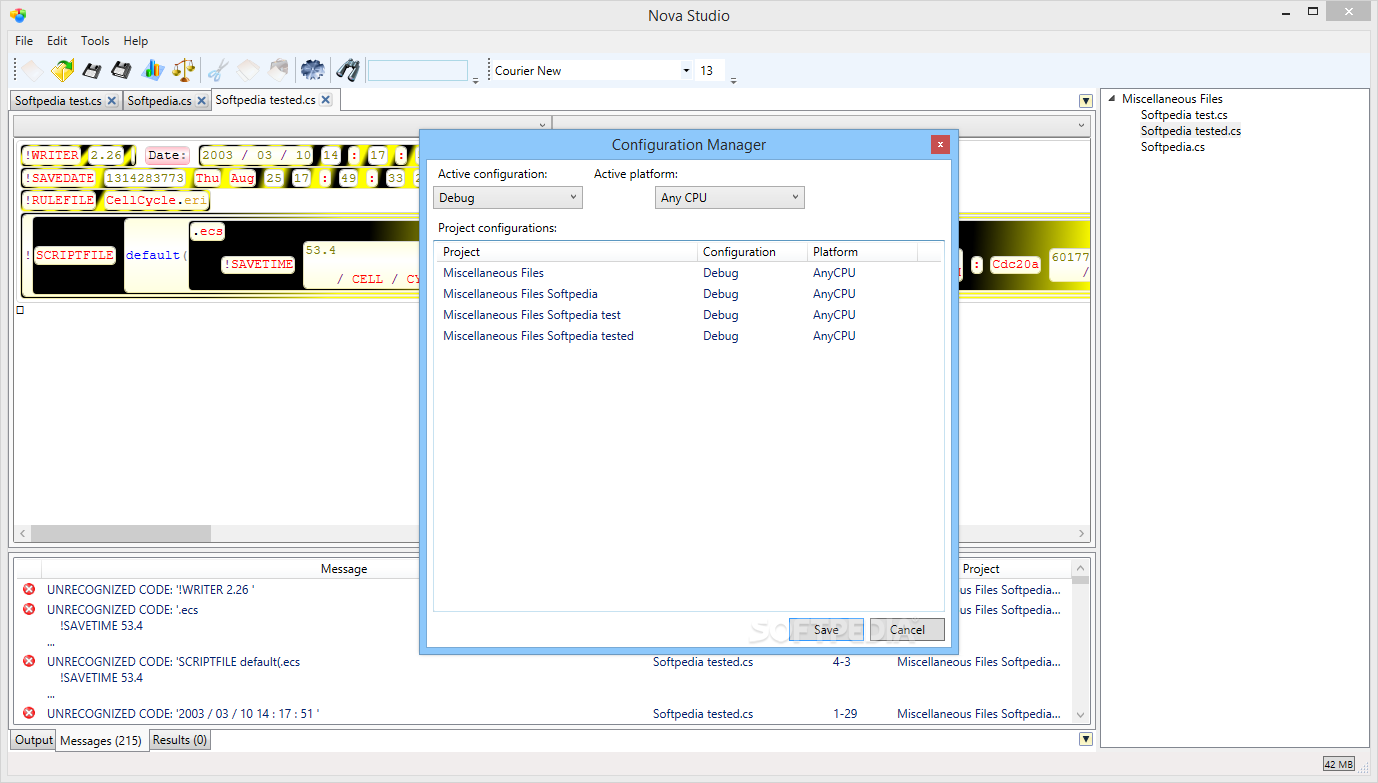This screenshot has height=783, width=1378.
Task: Select the Miscellaneous Files project row in dialog
Action: tap(690, 273)
